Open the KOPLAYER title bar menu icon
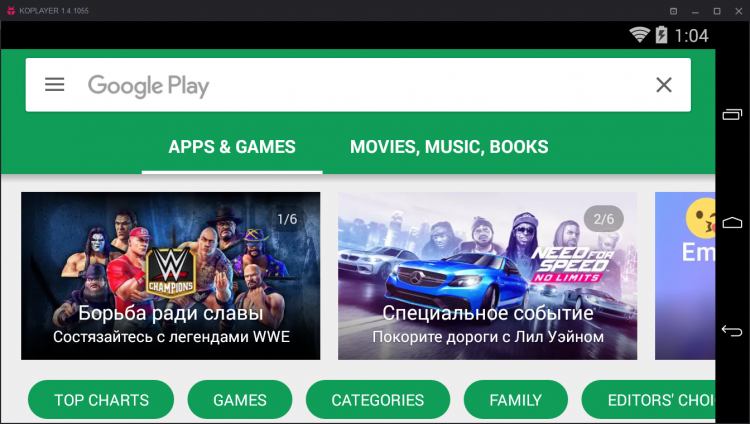Image resolution: width=750 pixels, height=424 pixels. pyautogui.click(x=673, y=11)
